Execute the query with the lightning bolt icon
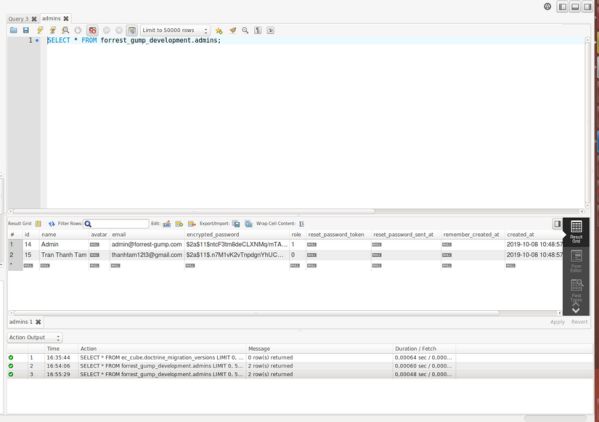The height and width of the screenshot is (422, 599). (x=40, y=30)
